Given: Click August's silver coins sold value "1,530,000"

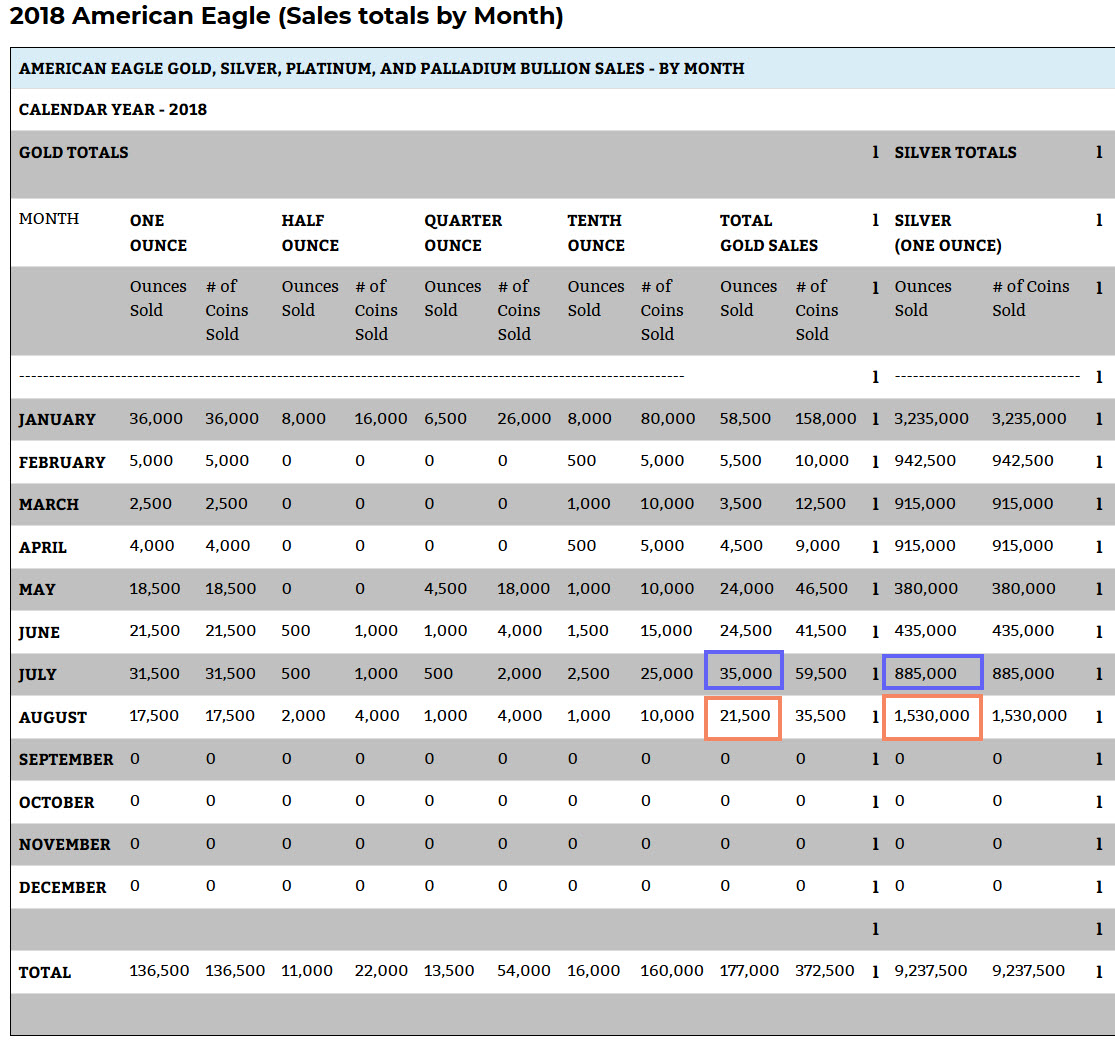Looking at the screenshot, I should pyautogui.click(x=1030, y=715).
